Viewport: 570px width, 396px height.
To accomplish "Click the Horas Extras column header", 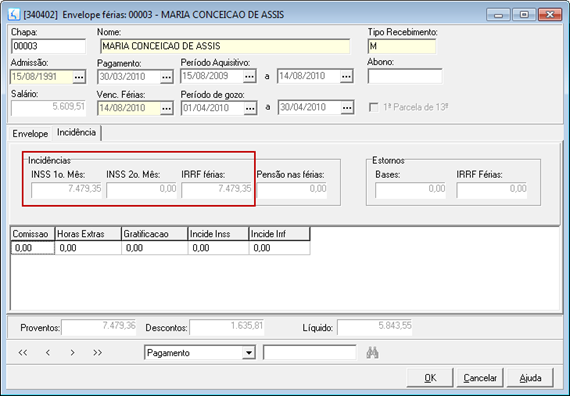I will (88, 234).
